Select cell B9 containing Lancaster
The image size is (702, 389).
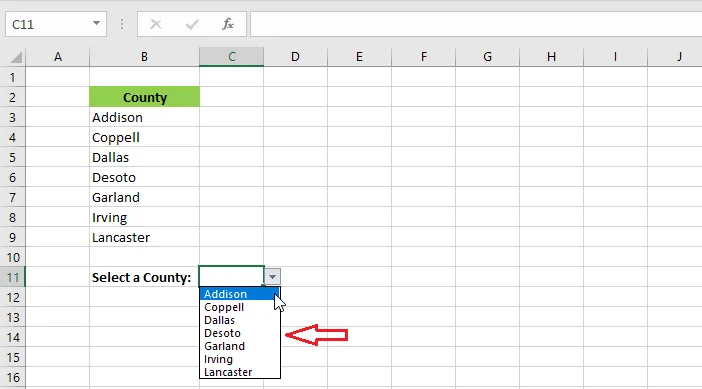click(144, 237)
